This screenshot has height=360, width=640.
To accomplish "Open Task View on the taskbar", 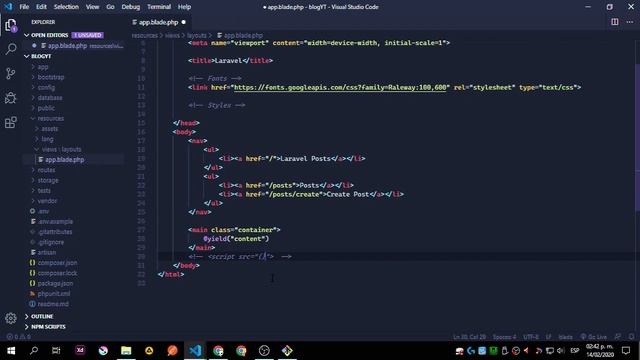I will [x=56, y=351].
